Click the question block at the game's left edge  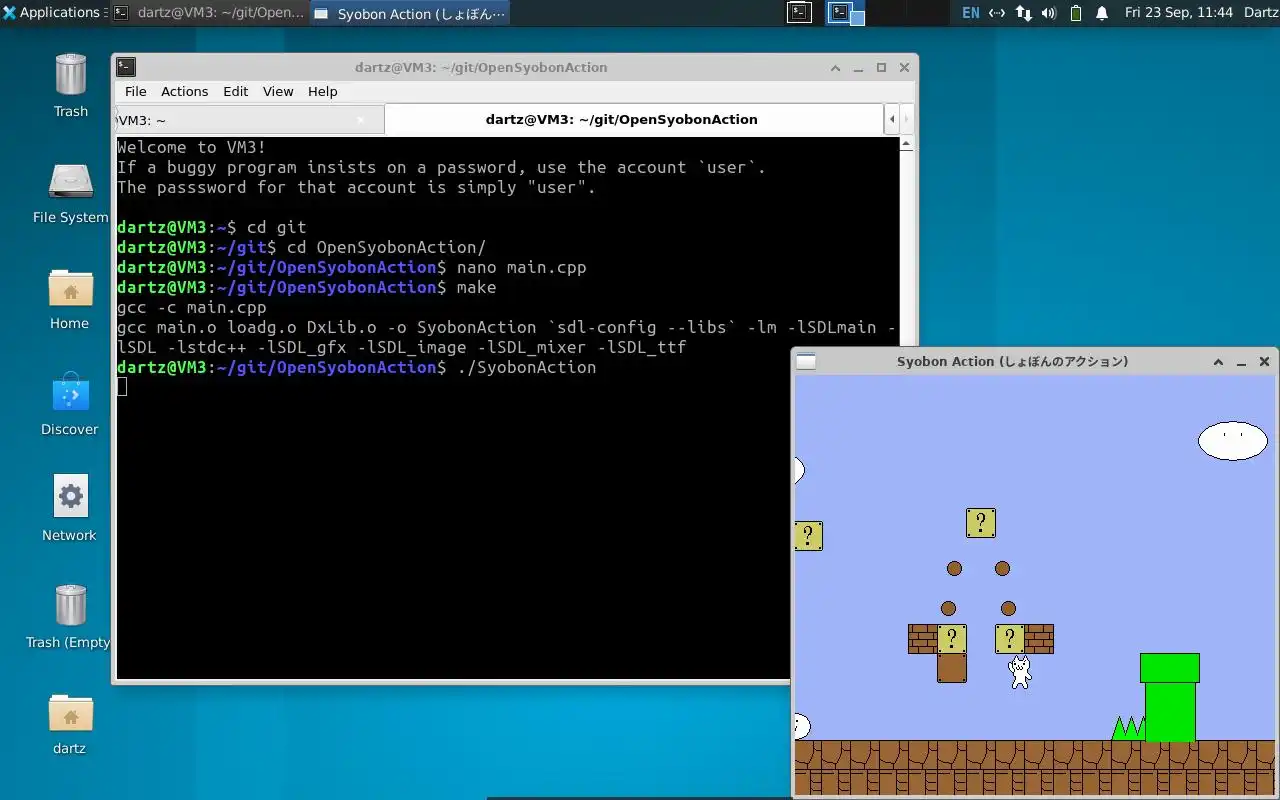click(808, 536)
